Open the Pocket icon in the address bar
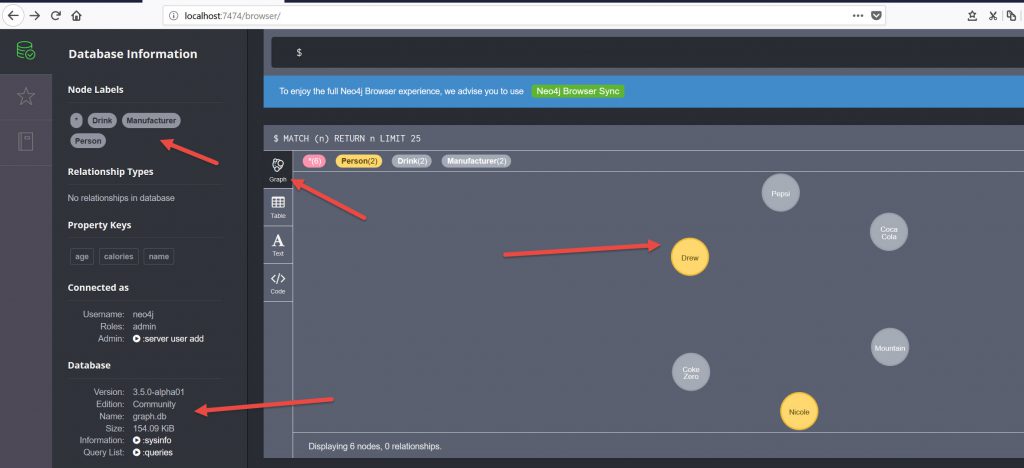Image resolution: width=1024 pixels, height=468 pixels. 877,15
